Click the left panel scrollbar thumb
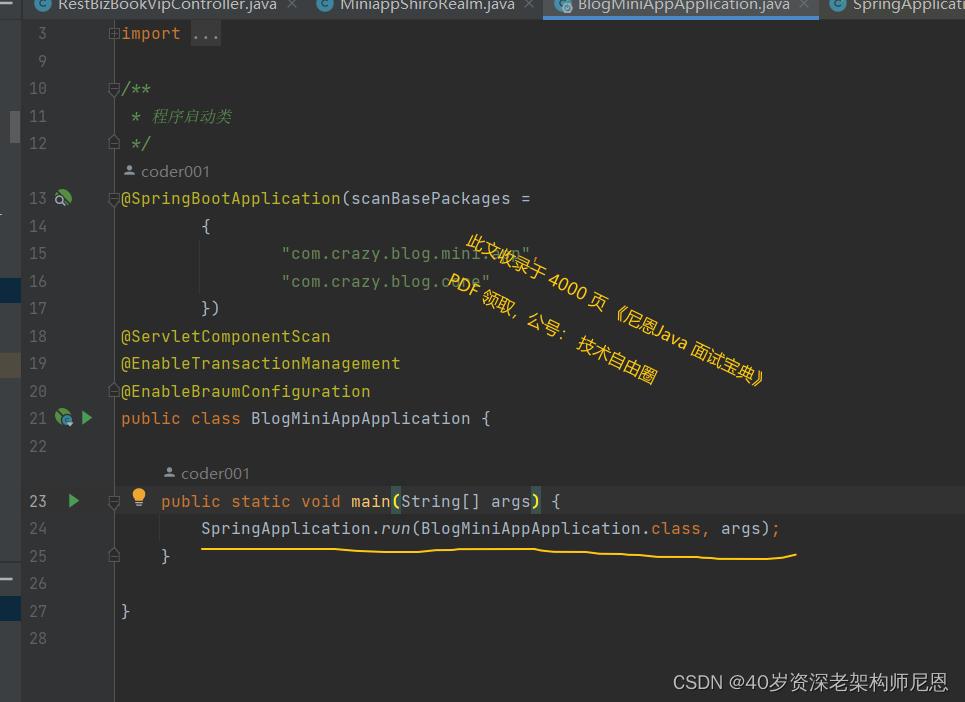 pyautogui.click(x=15, y=126)
